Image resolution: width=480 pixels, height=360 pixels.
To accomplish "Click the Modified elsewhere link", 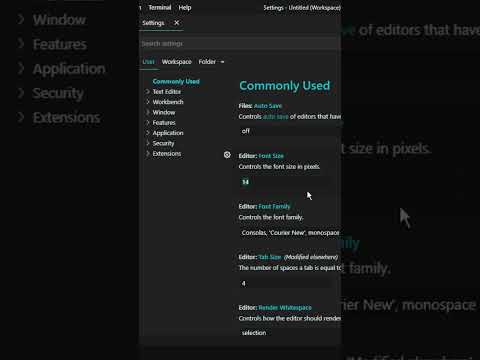I will [311, 257].
